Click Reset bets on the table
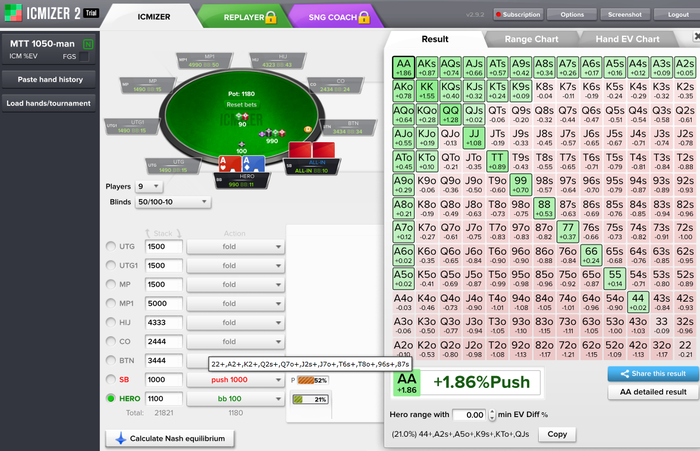This screenshot has width=700, height=451. point(242,104)
